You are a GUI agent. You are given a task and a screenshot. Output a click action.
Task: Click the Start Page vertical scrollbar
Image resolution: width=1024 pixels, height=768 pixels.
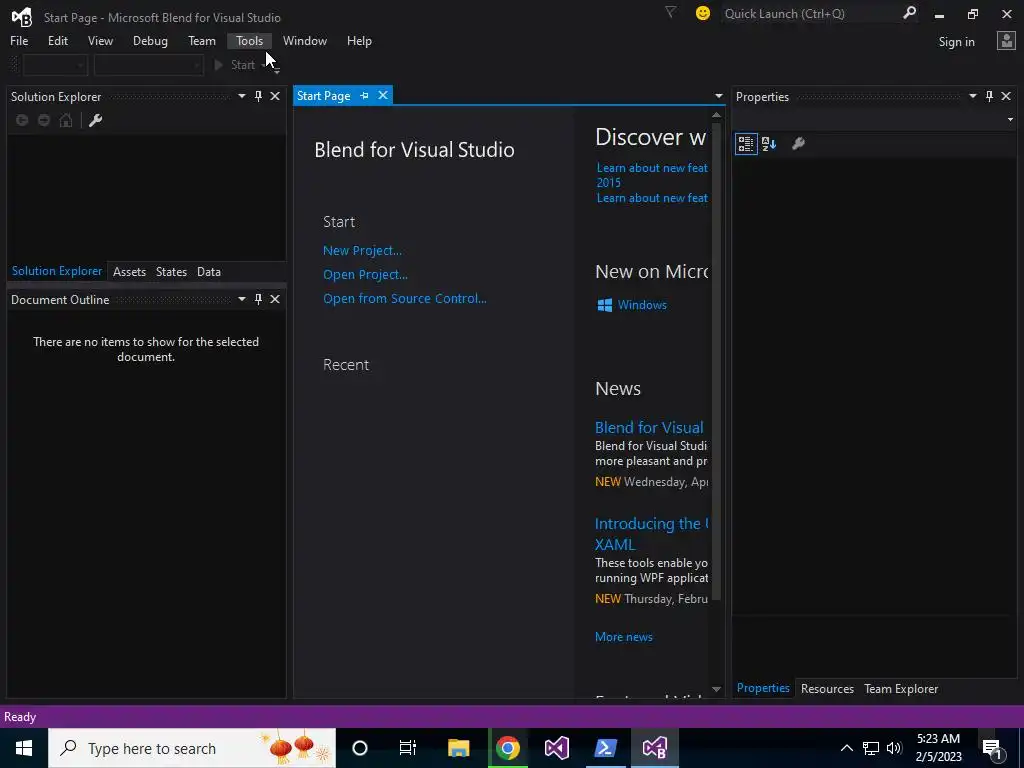716,360
